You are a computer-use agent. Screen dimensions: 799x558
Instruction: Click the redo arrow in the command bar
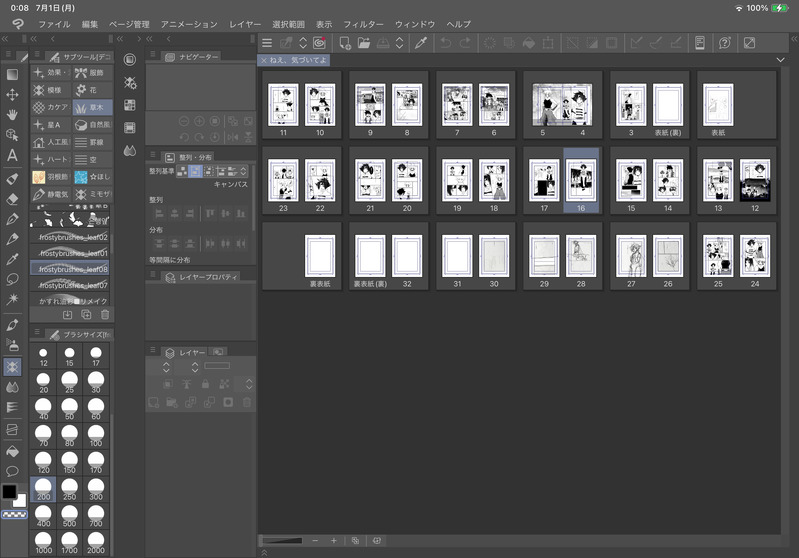(x=465, y=43)
